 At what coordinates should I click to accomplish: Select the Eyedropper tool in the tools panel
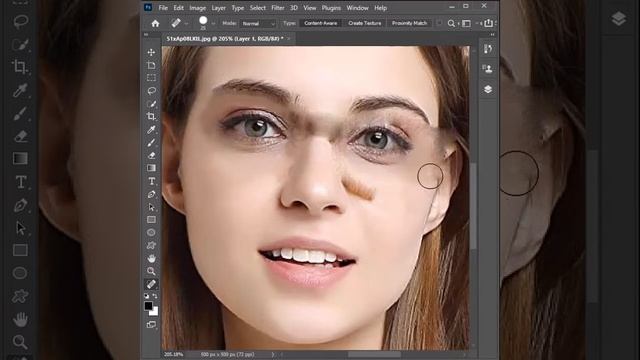coord(151,130)
